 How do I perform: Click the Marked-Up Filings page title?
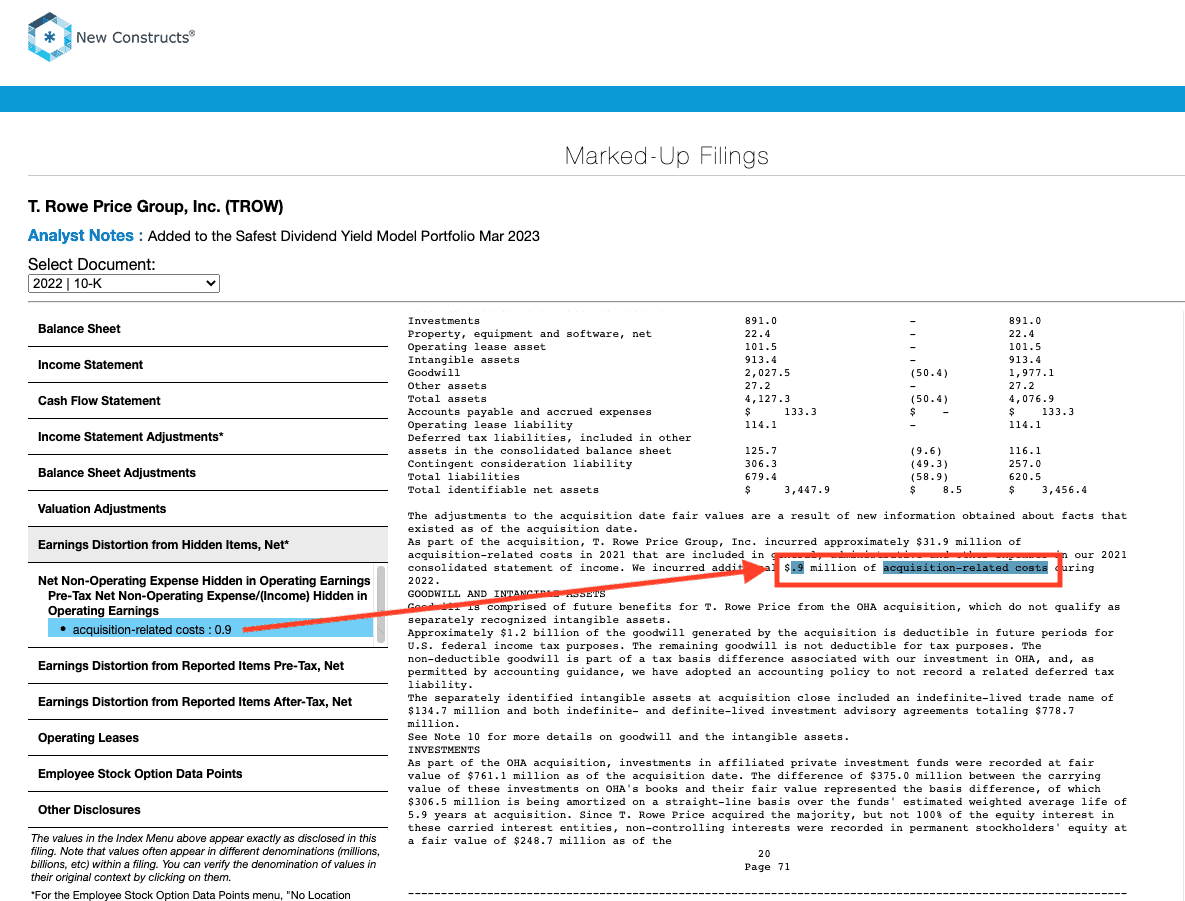667,156
